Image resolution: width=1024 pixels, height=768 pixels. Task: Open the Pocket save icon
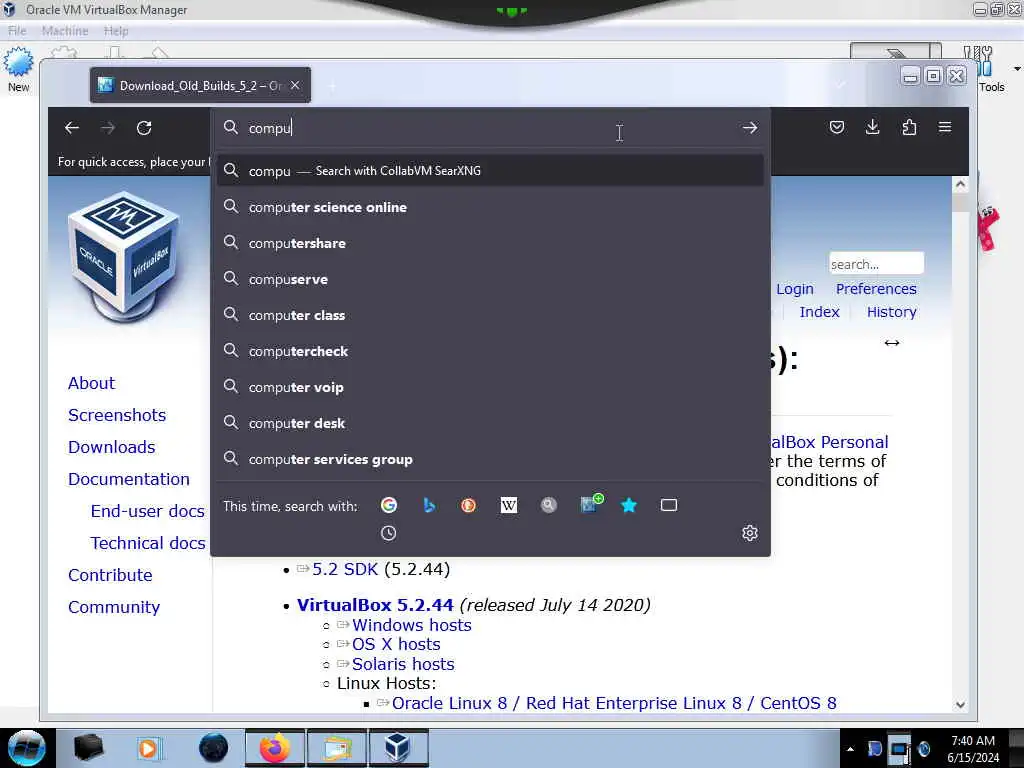(837, 127)
